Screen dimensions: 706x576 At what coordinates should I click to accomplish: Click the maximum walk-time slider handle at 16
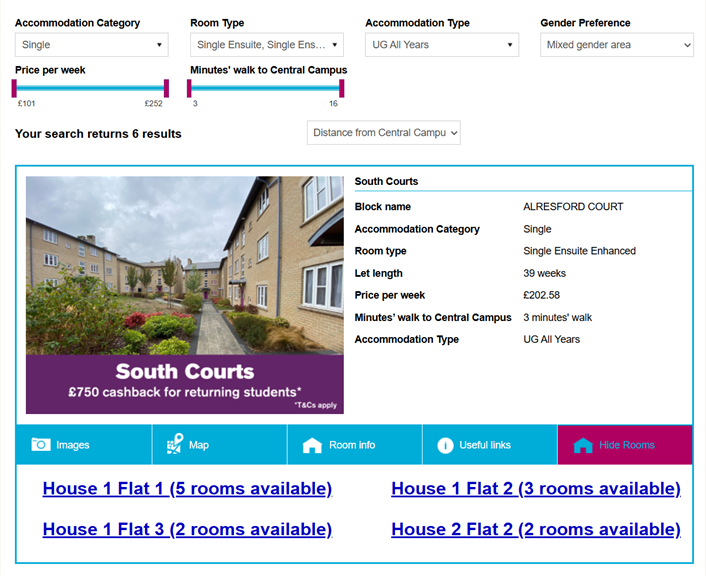coord(342,88)
